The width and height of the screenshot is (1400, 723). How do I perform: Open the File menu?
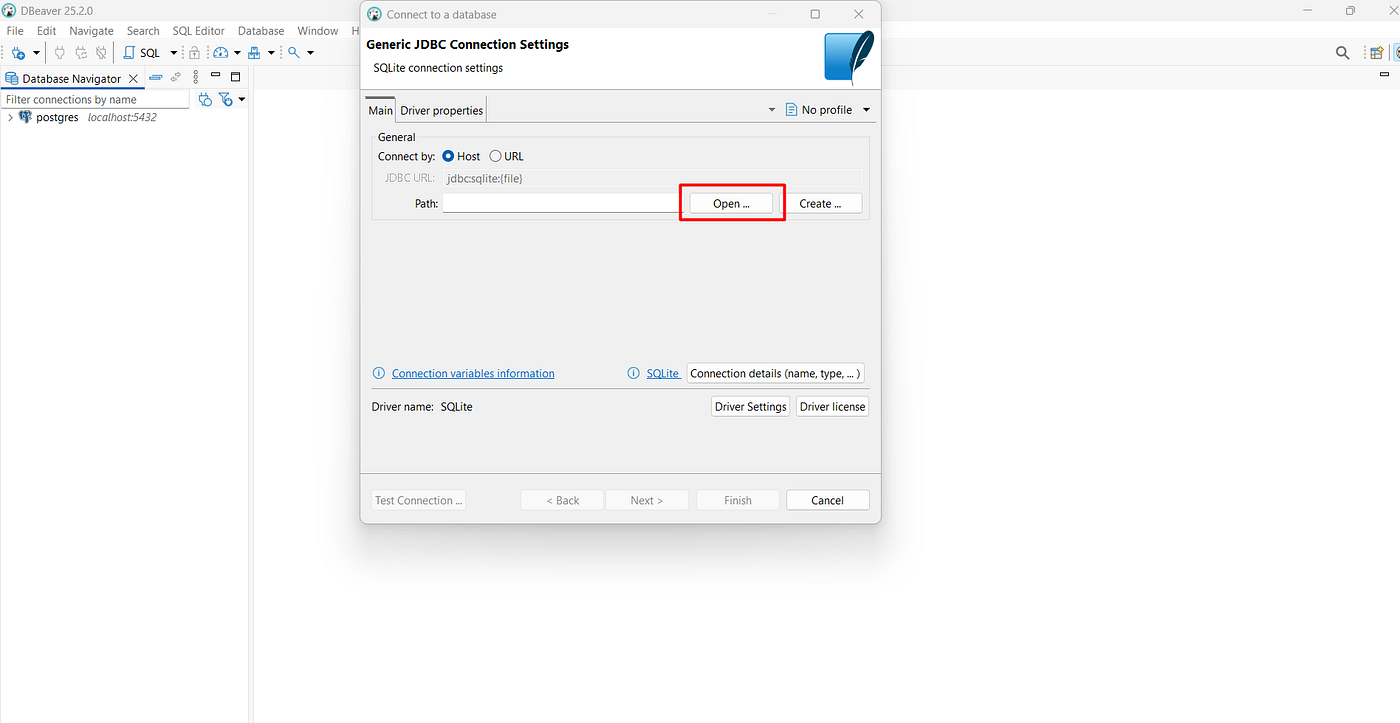[x=15, y=31]
